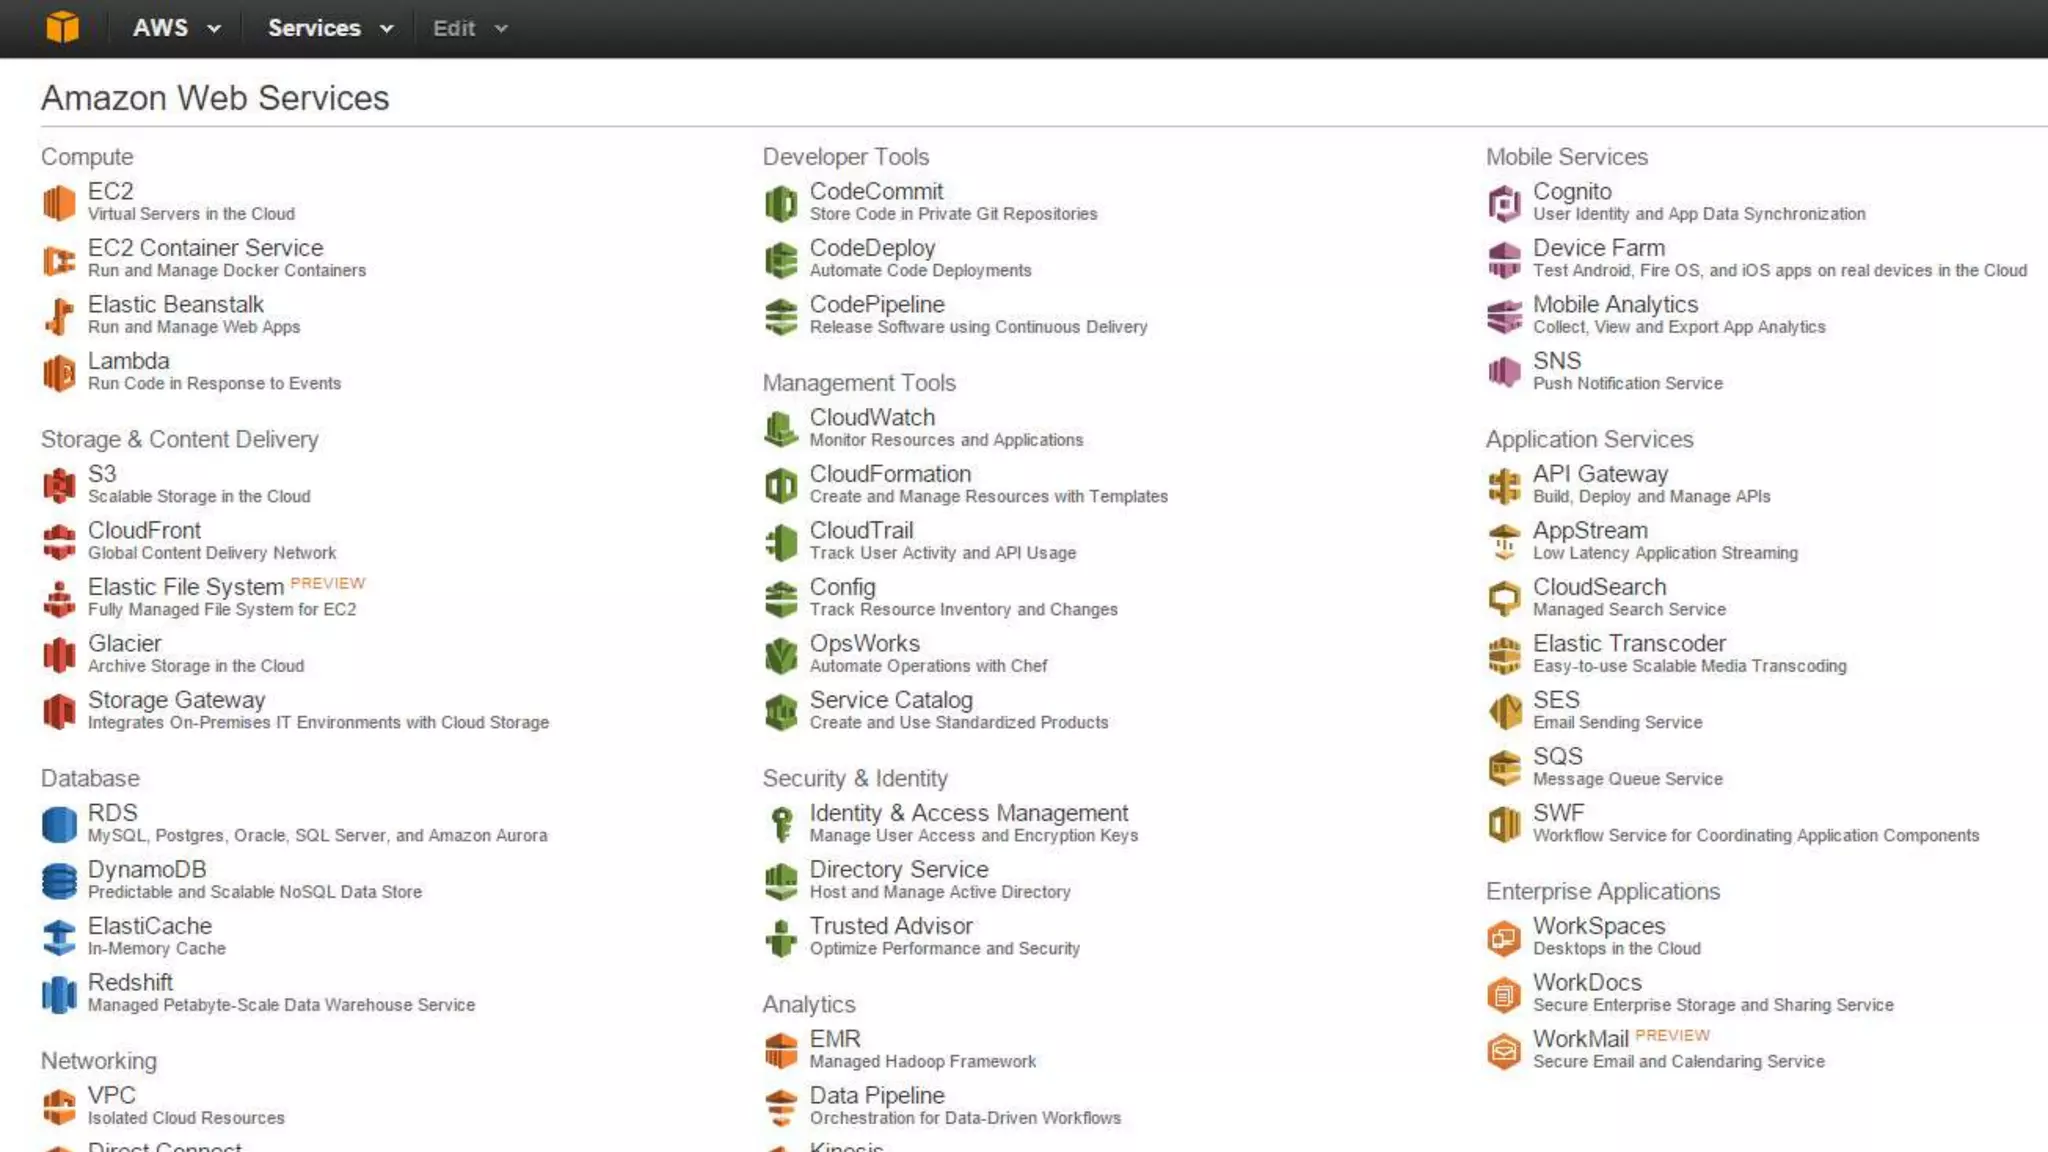Click the DynamoDB database icon
The width and height of the screenshot is (2048, 1152).
pyautogui.click(x=59, y=881)
